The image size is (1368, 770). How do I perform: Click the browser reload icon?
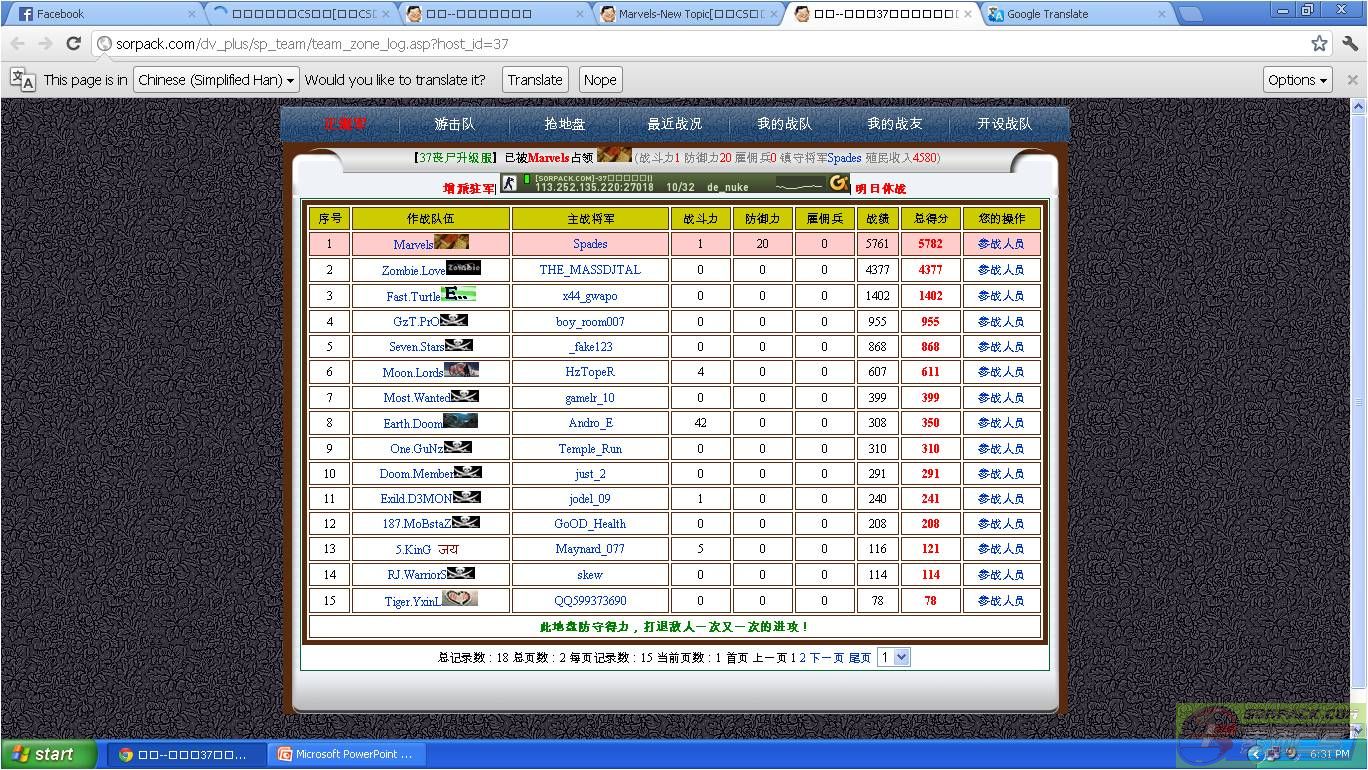(x=73, y=44)
